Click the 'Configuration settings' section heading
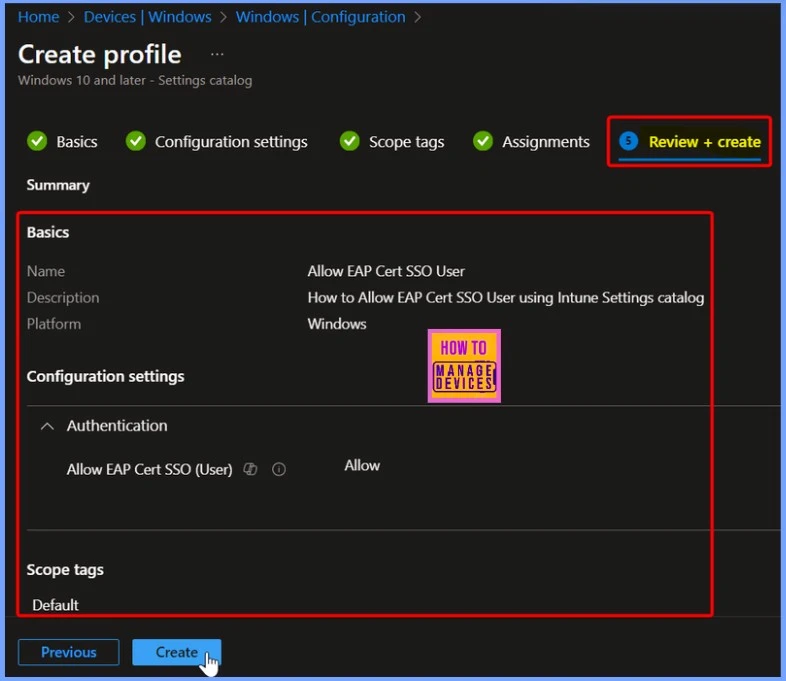This screenshot has height=681, width=786. [x=105, y=376]
